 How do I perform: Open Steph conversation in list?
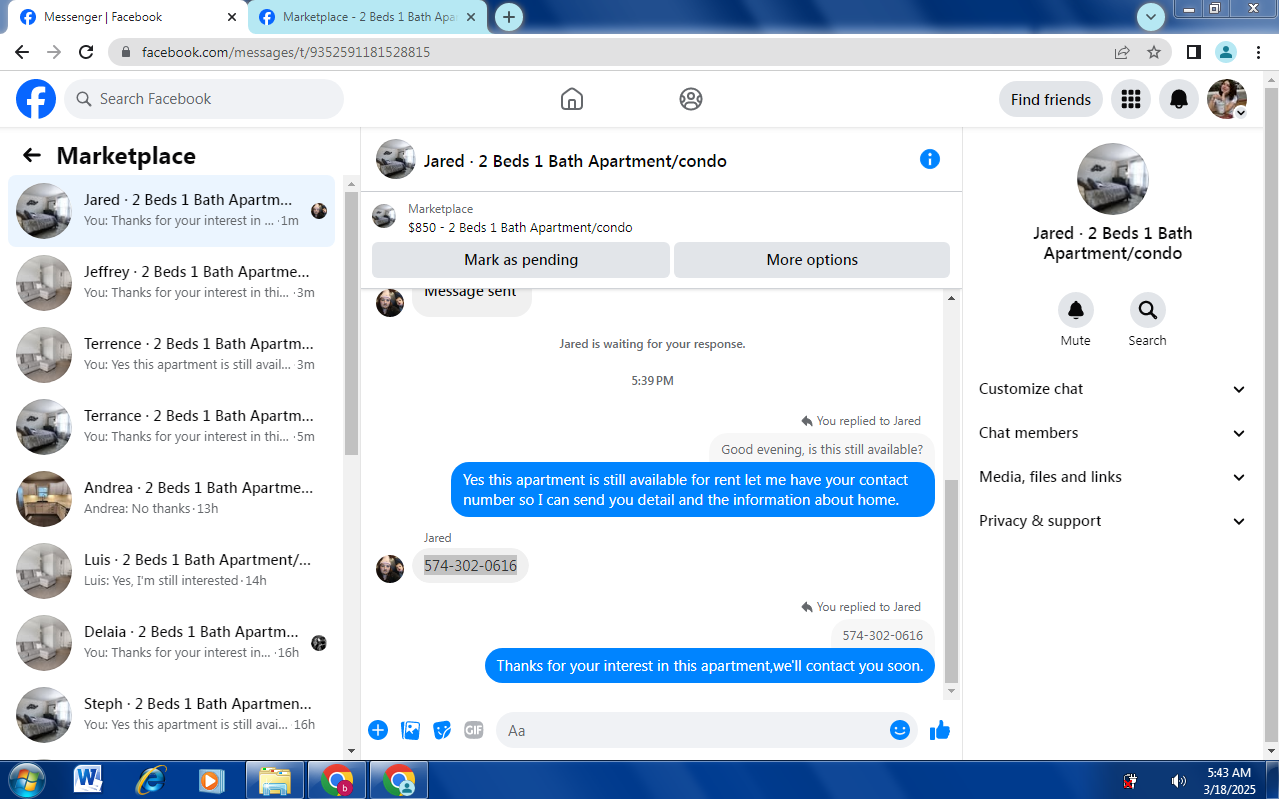click(x=171, y=714)
